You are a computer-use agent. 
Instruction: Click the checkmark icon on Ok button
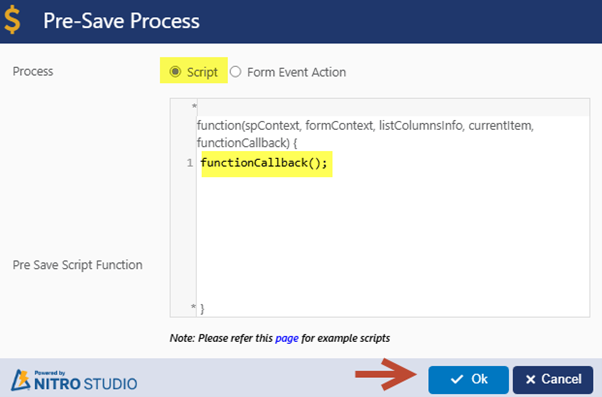[x=457, y=379]
